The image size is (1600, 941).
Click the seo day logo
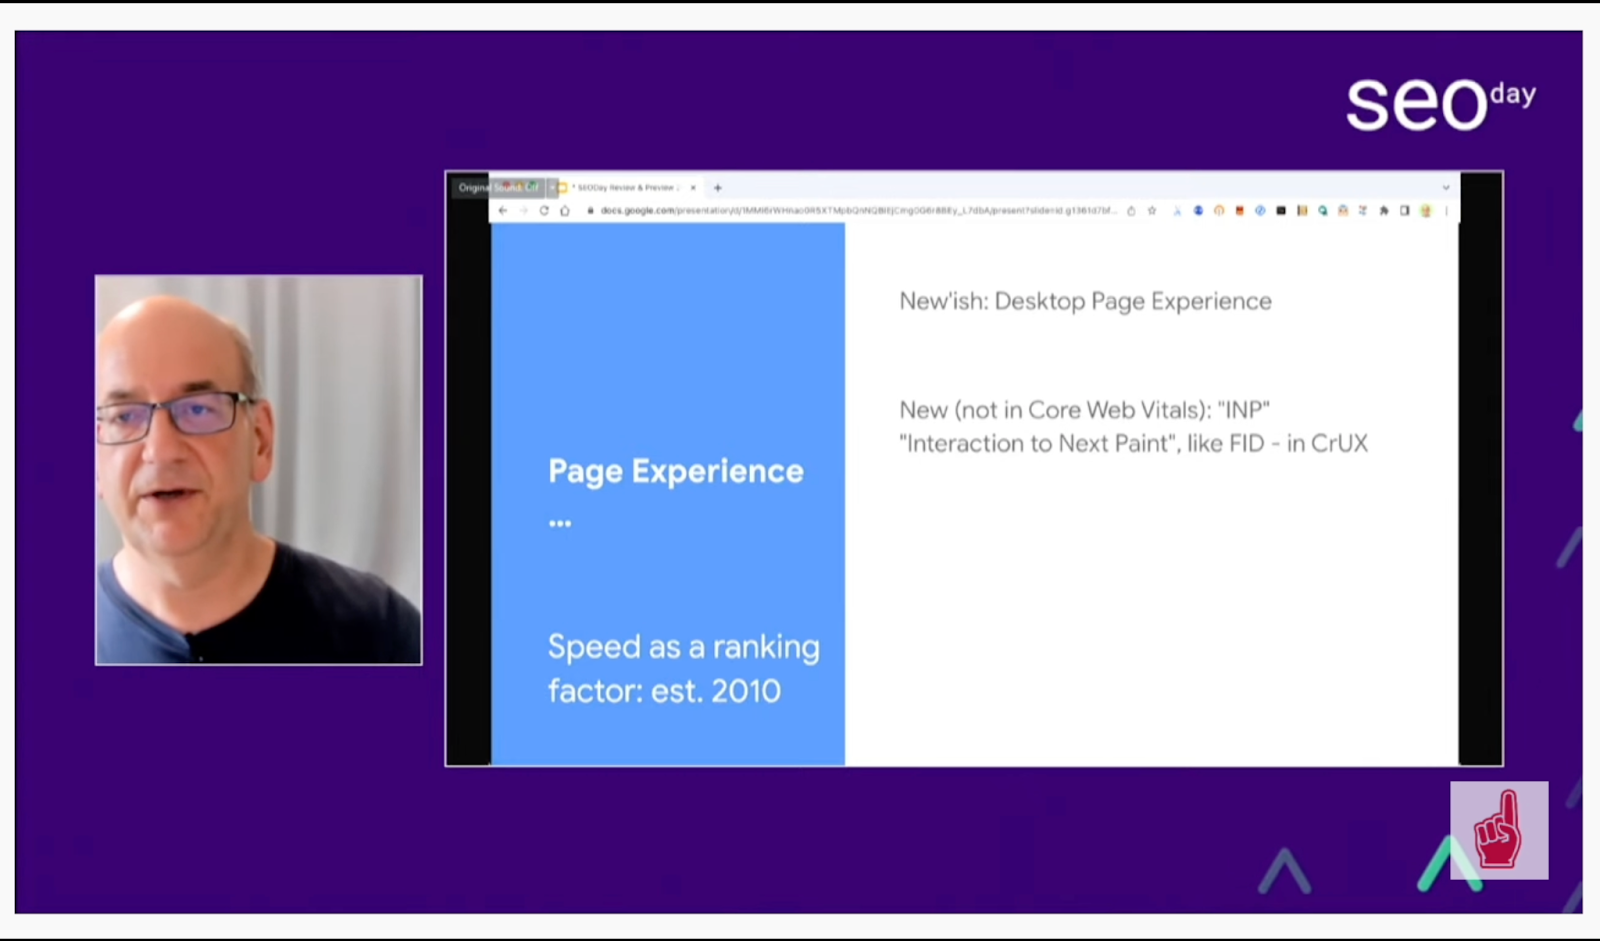1439,104
